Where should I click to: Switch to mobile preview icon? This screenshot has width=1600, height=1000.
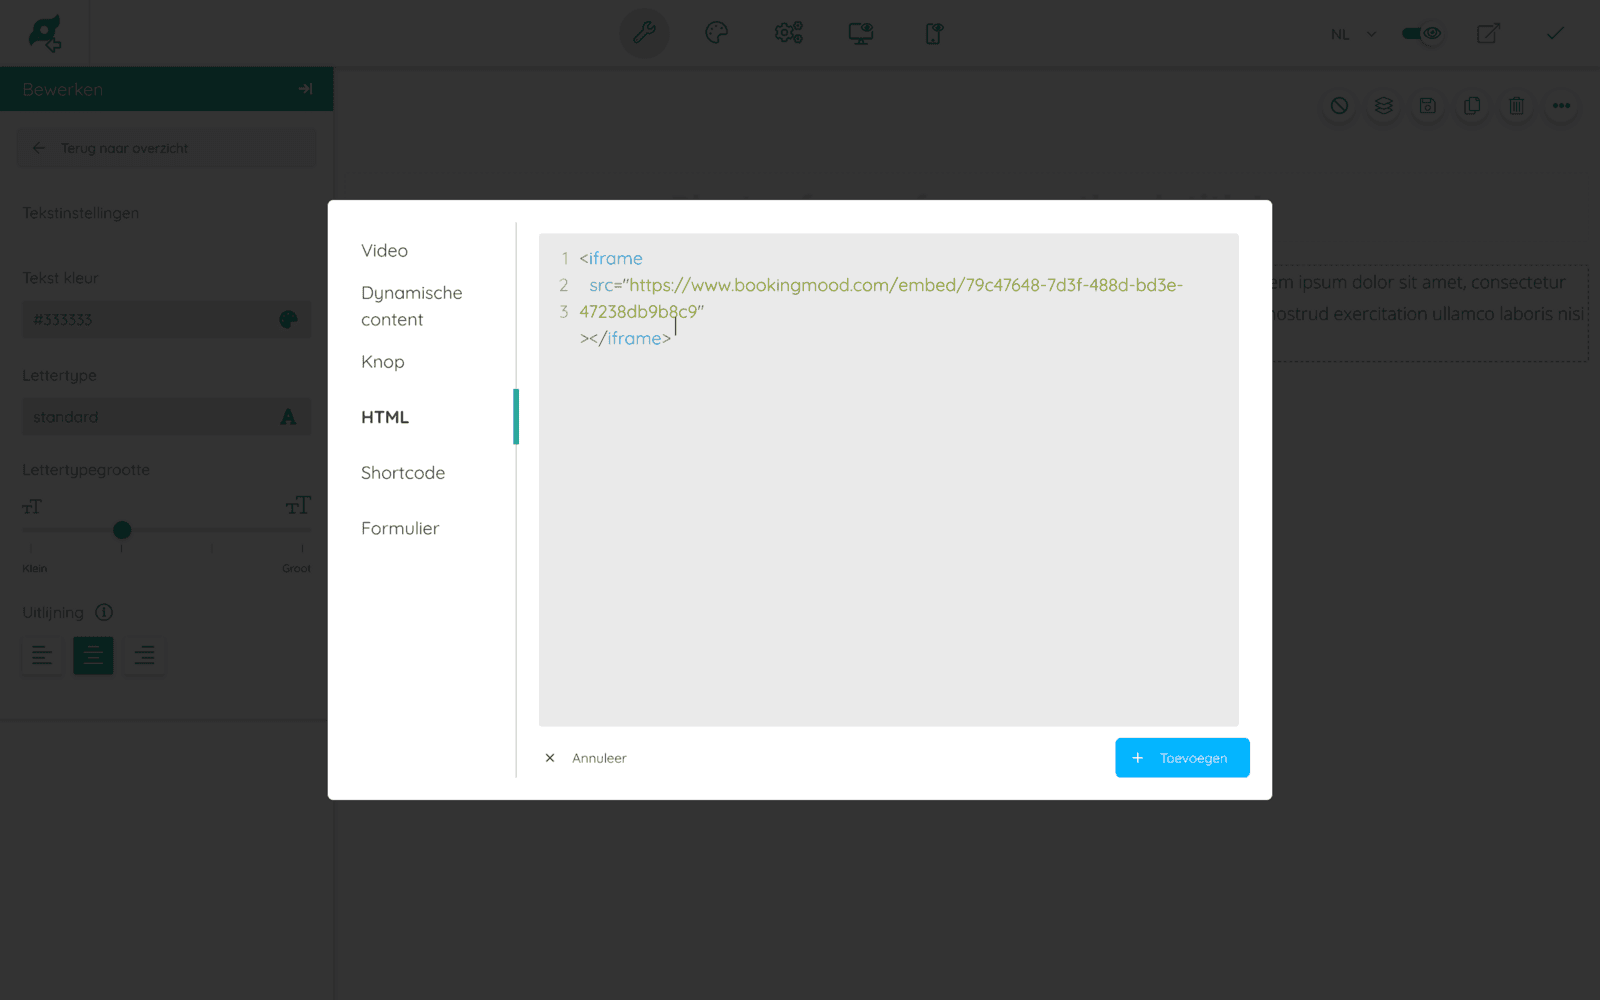[x=932, y=33]
